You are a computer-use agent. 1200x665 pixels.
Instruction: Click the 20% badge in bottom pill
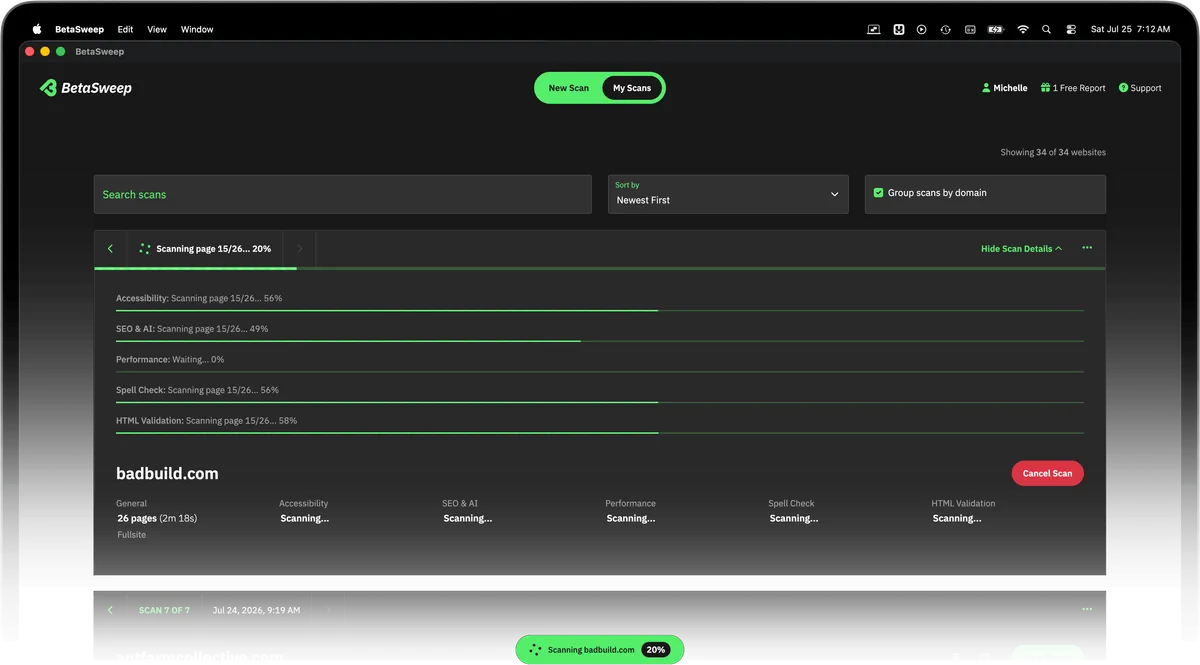656,650
